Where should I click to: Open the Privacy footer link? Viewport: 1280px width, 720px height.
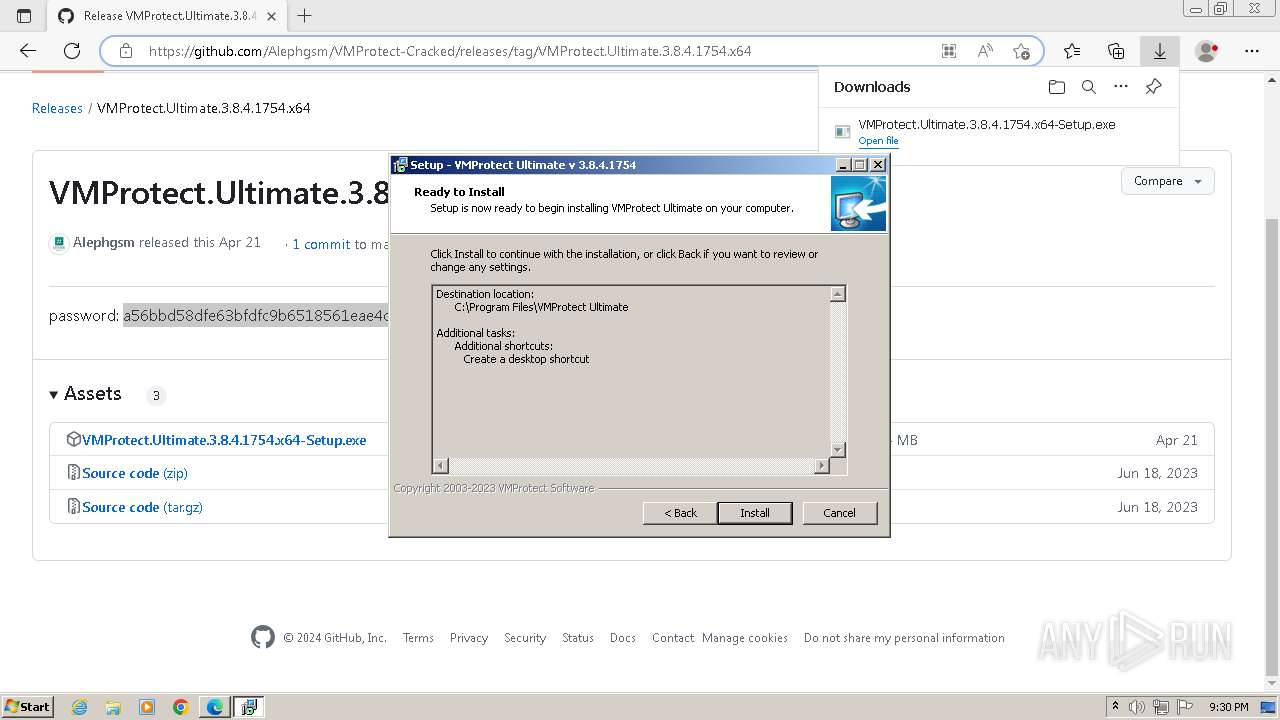click(x=469, y=638)
